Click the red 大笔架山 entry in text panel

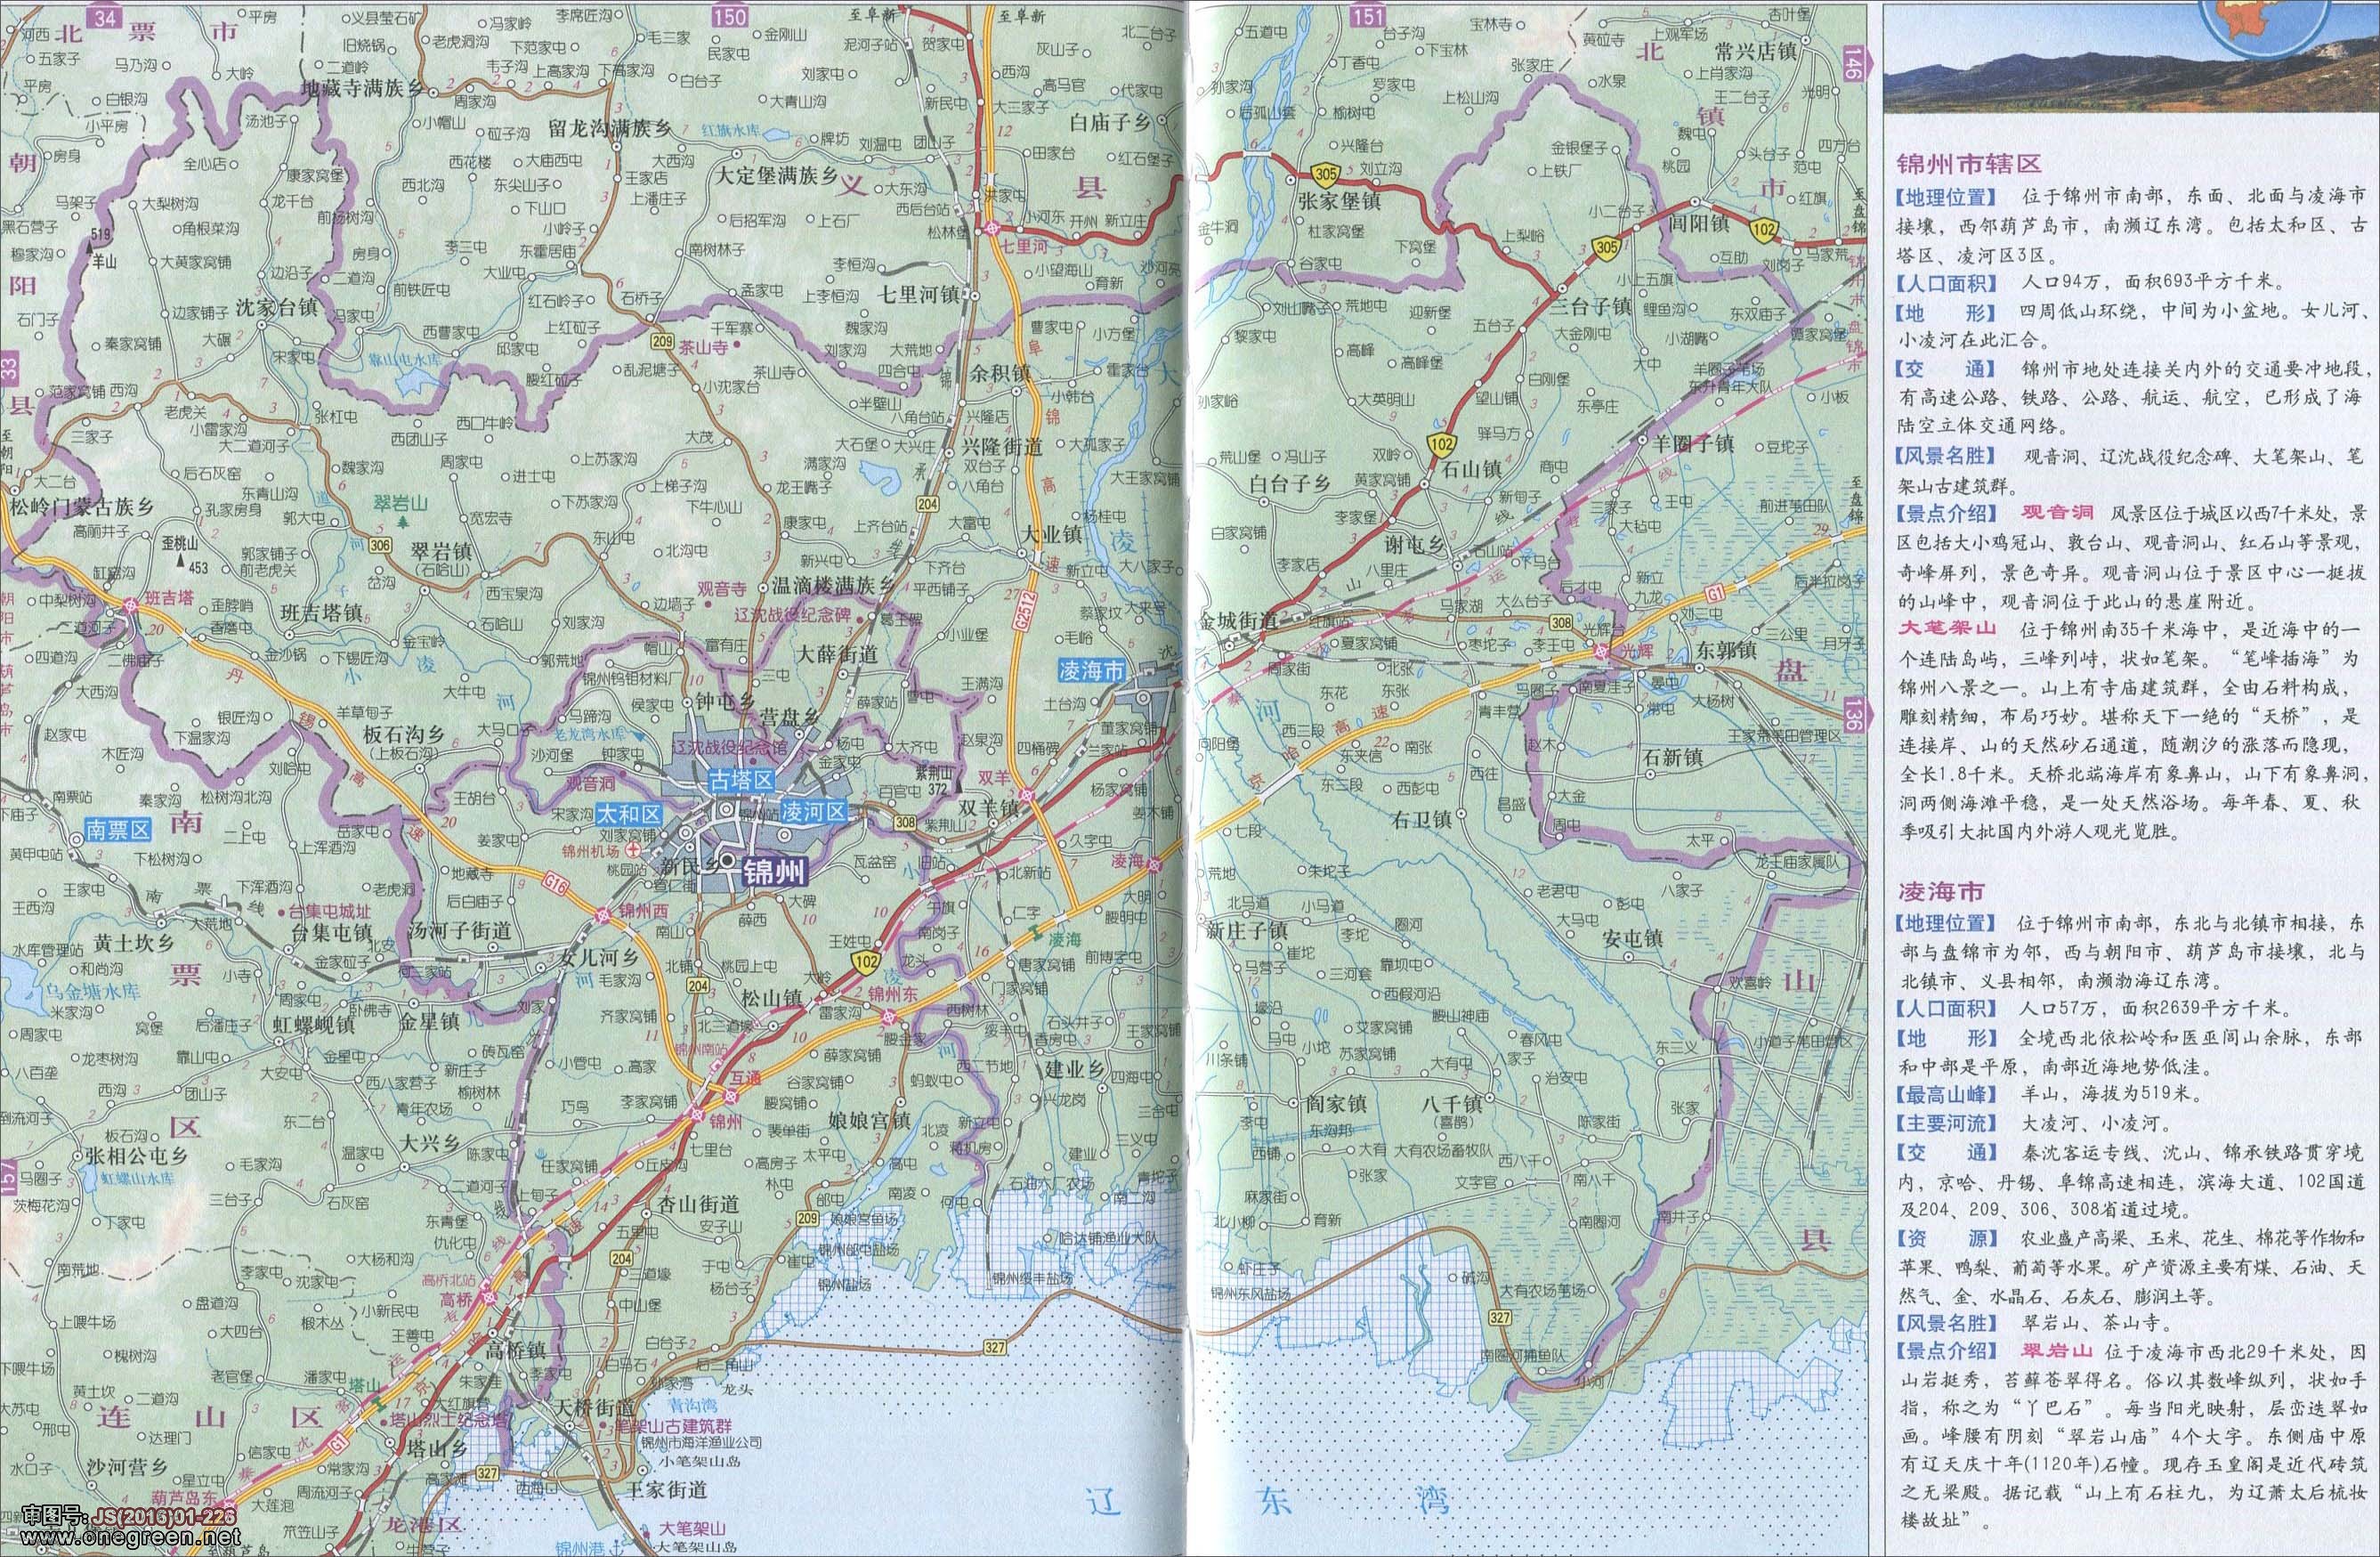[1947, 628]
